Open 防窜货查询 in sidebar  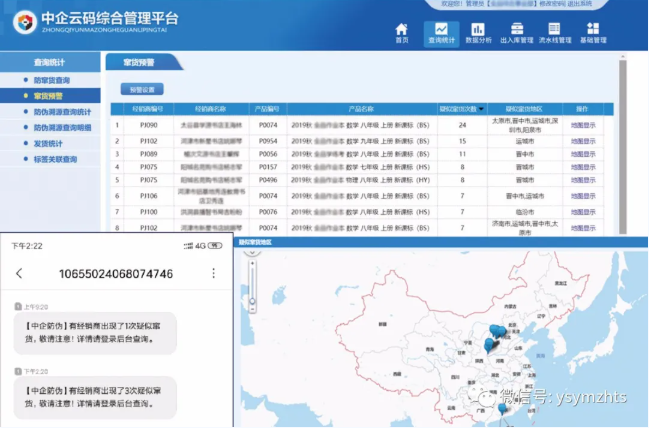pyautogui.click(x=52, y=80)
